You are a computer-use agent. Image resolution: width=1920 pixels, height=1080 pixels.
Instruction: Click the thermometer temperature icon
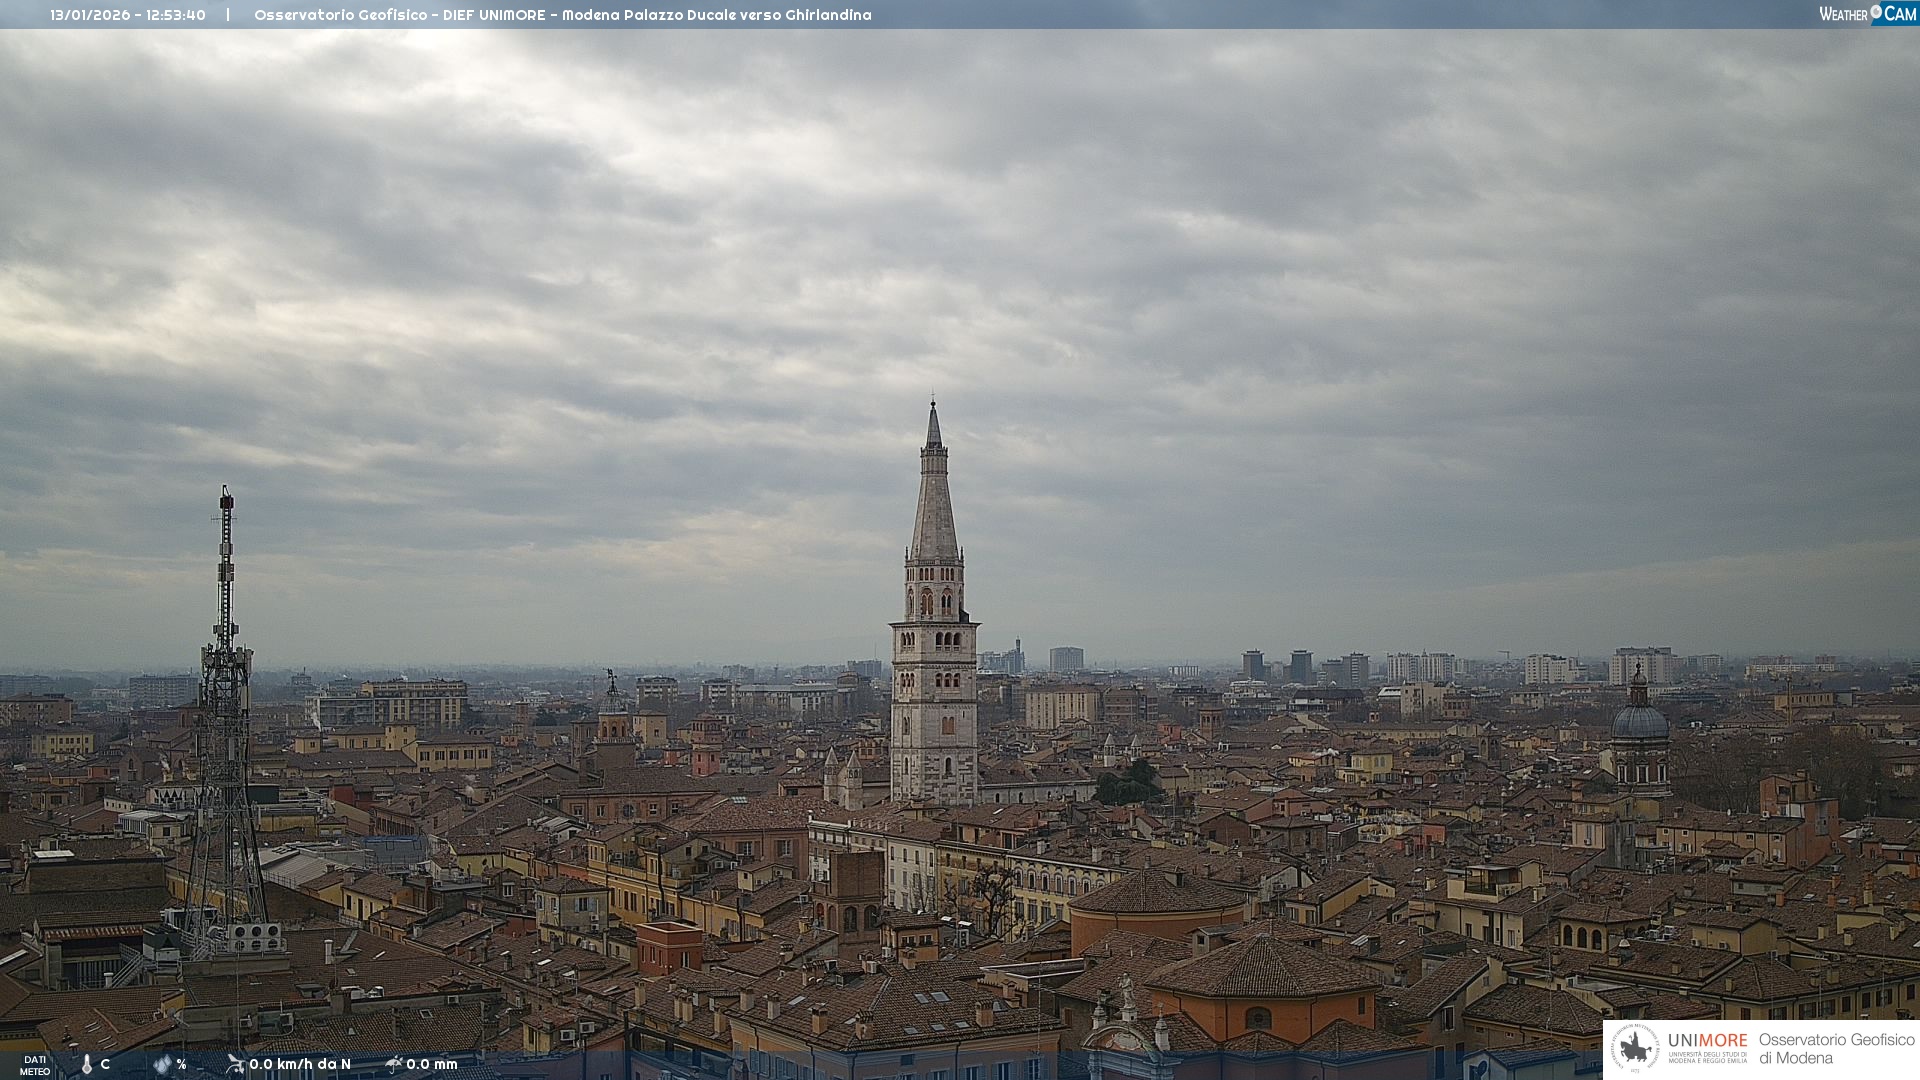(86, 1065)
